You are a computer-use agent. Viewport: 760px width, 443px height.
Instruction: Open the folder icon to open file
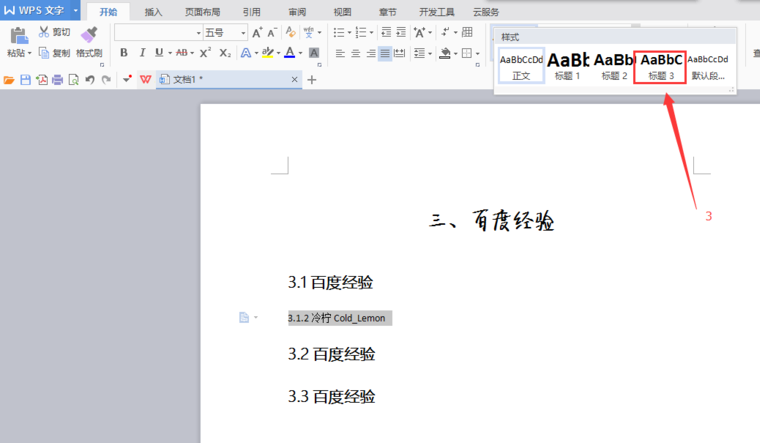coord(9,80)
